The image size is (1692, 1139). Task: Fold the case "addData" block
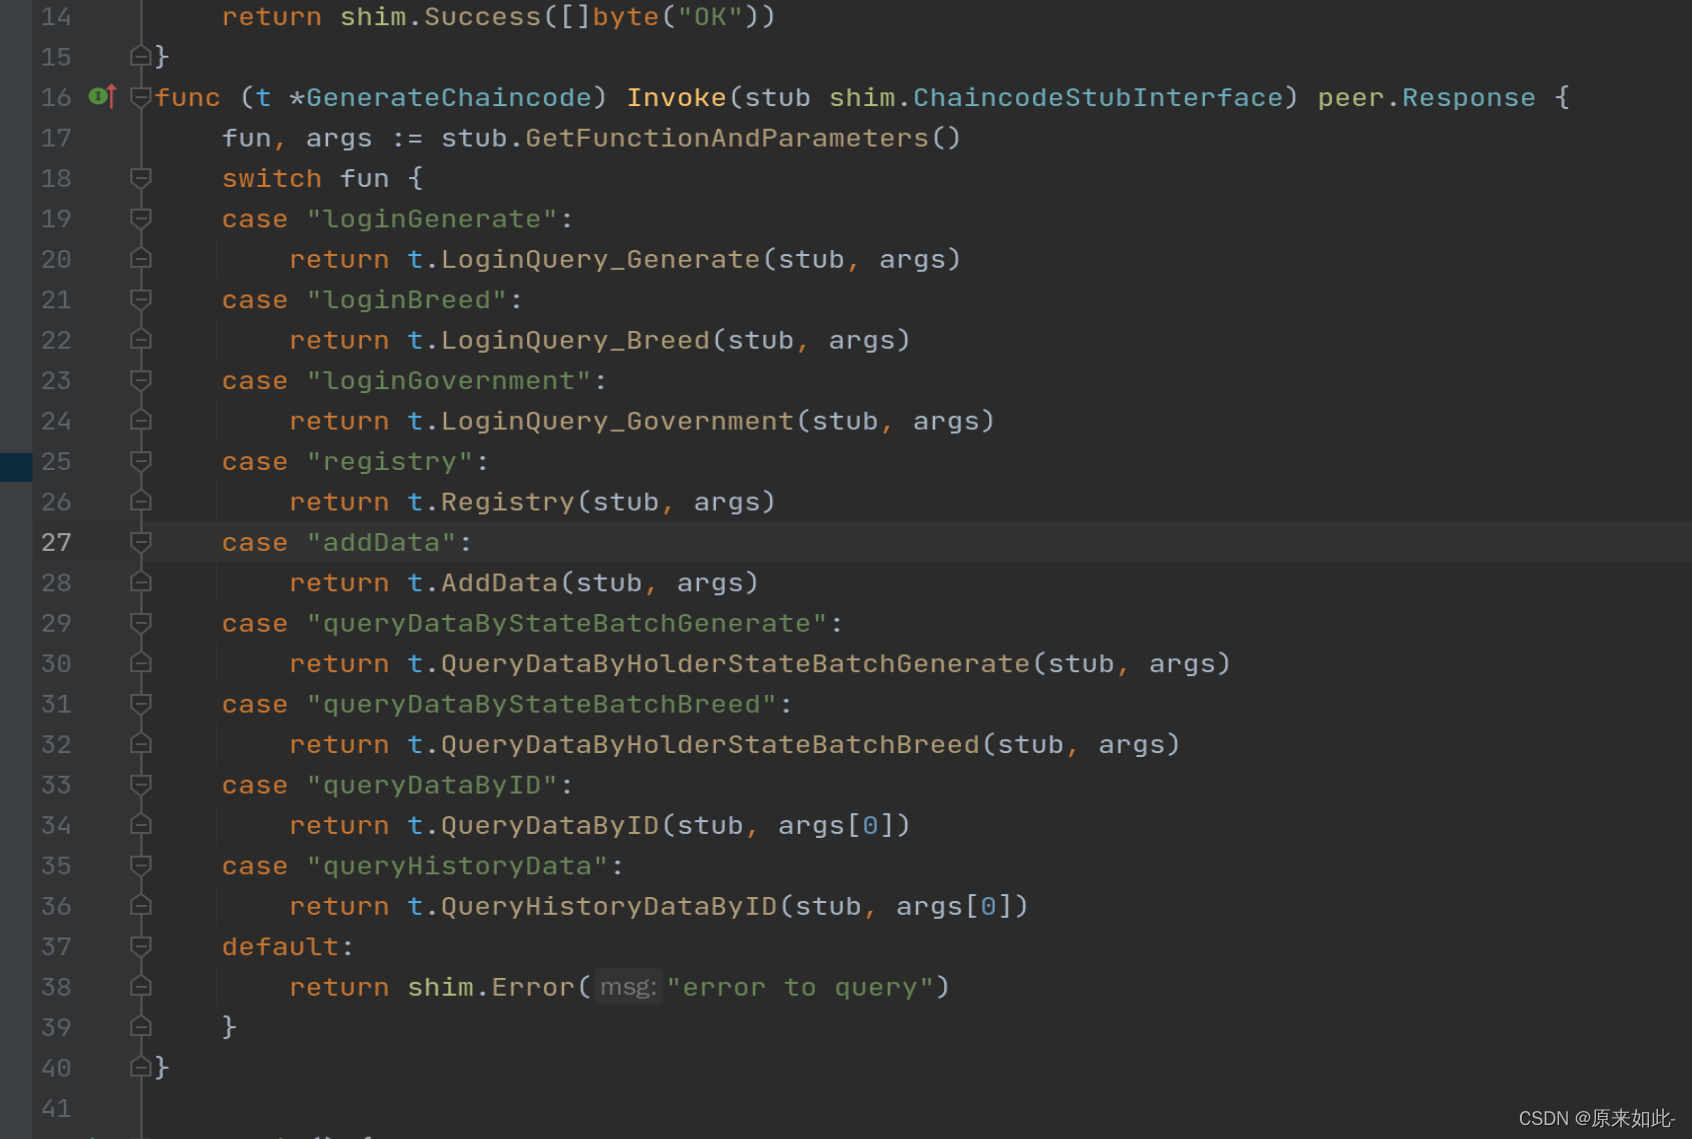141,542
